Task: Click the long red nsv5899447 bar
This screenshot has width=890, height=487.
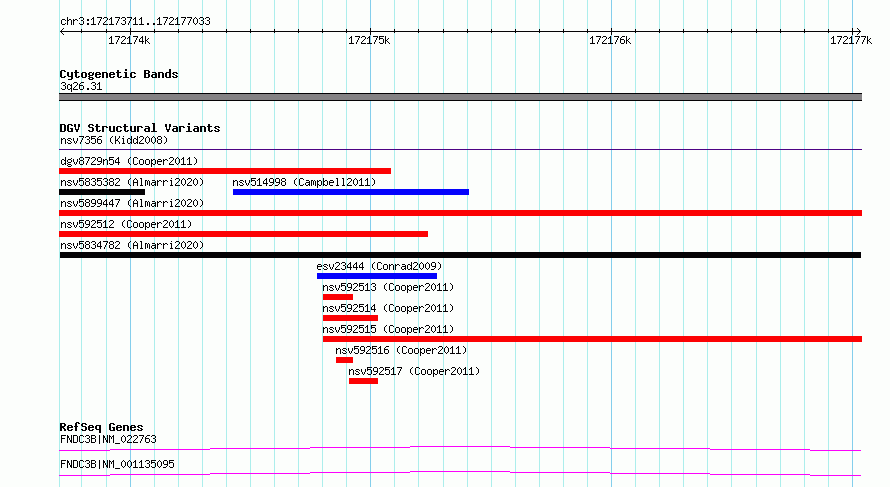Action: (460, 213)
